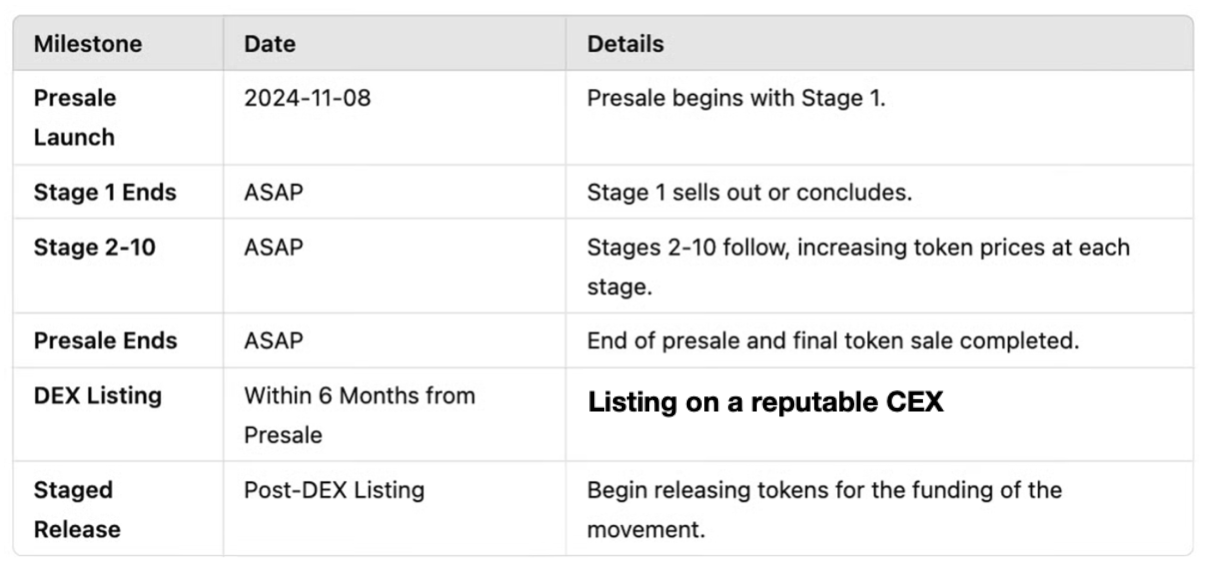Click the Details column header

(x=625, y=44)
